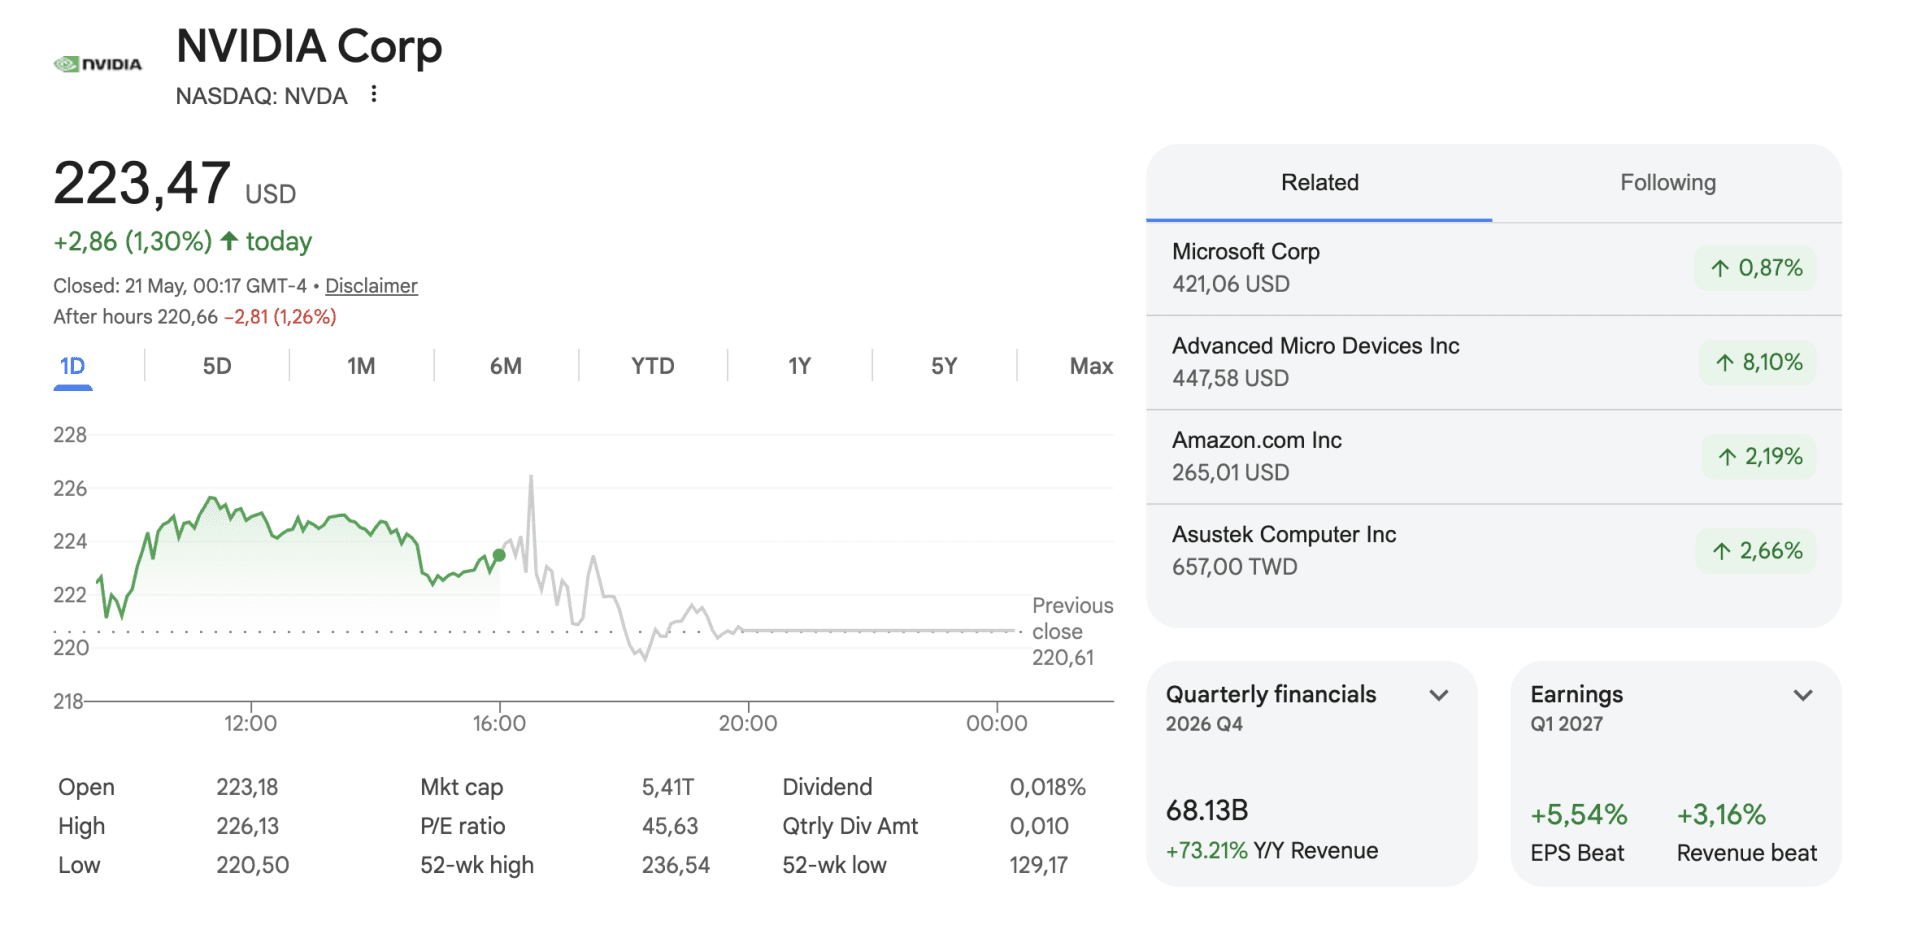
Task: Expand the Earnings dropdown chevron
Action: click(1803, 695)
